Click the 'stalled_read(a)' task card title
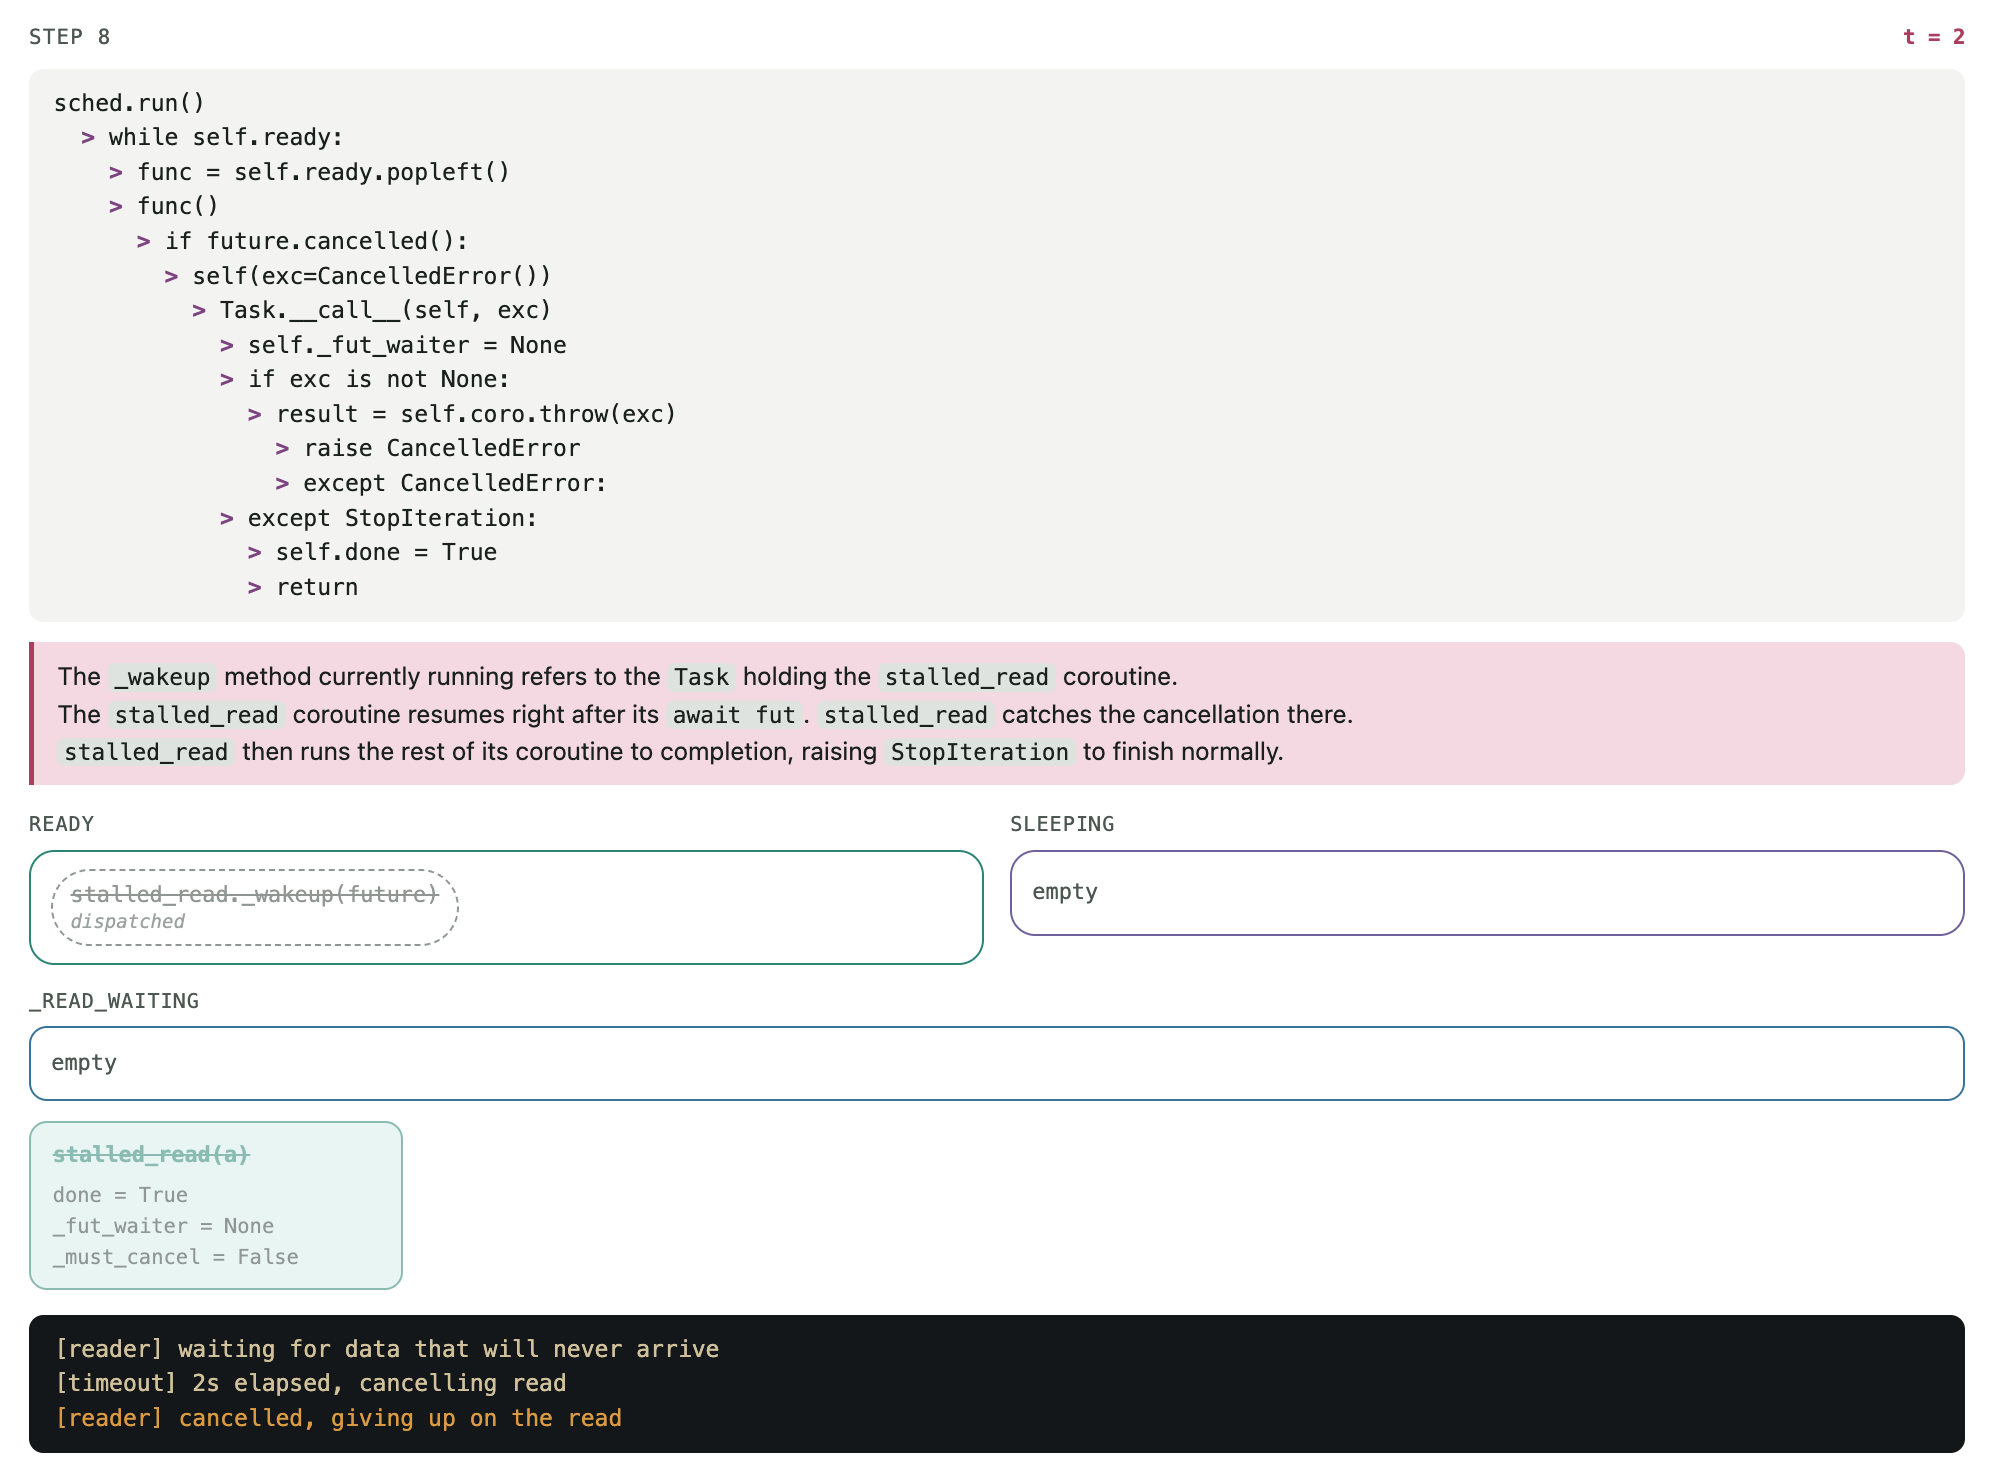 151,1154
